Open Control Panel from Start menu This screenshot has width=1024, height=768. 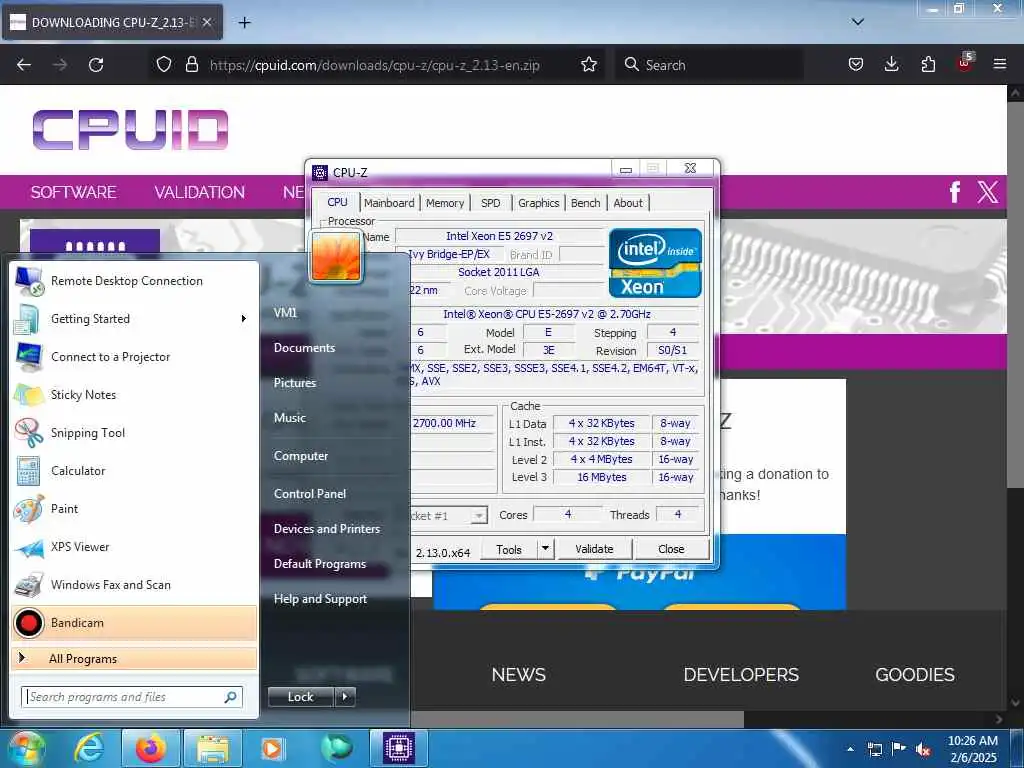pos(310,494)
